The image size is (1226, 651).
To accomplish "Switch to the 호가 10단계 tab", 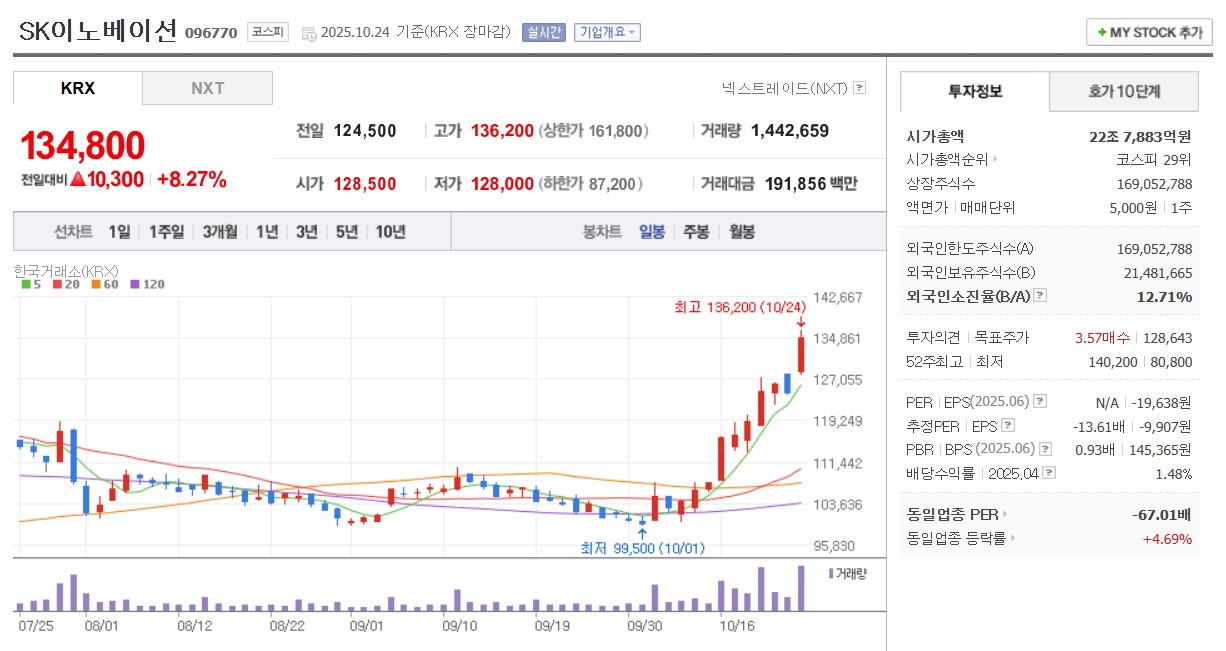I will (1124, 92).
